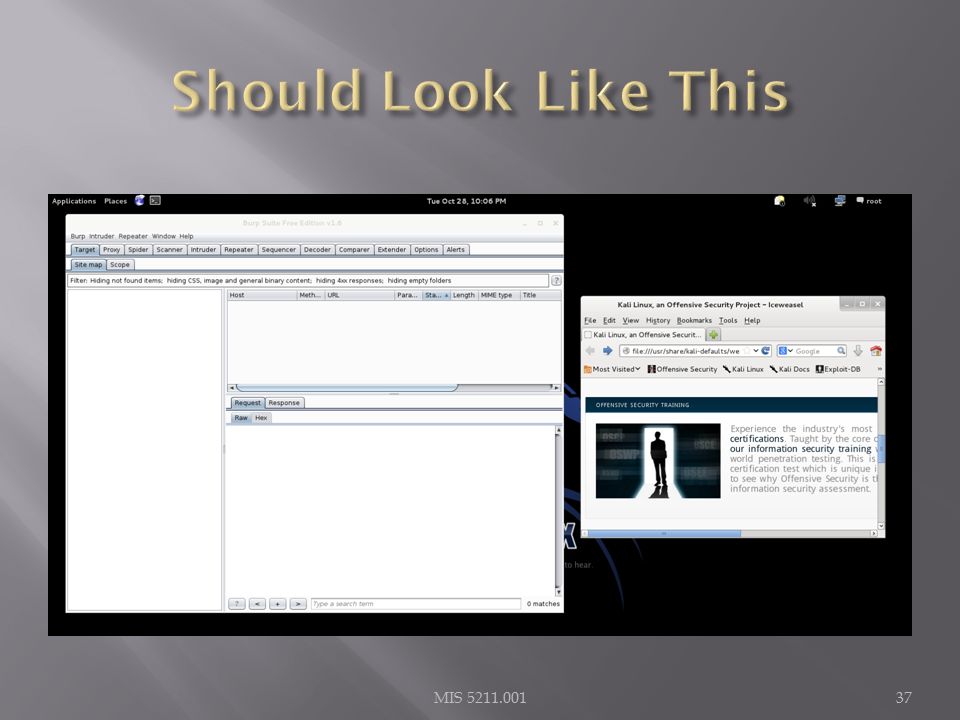960x720 pixels.
Task: Sort by the Title column header
Action: point(541,295)
